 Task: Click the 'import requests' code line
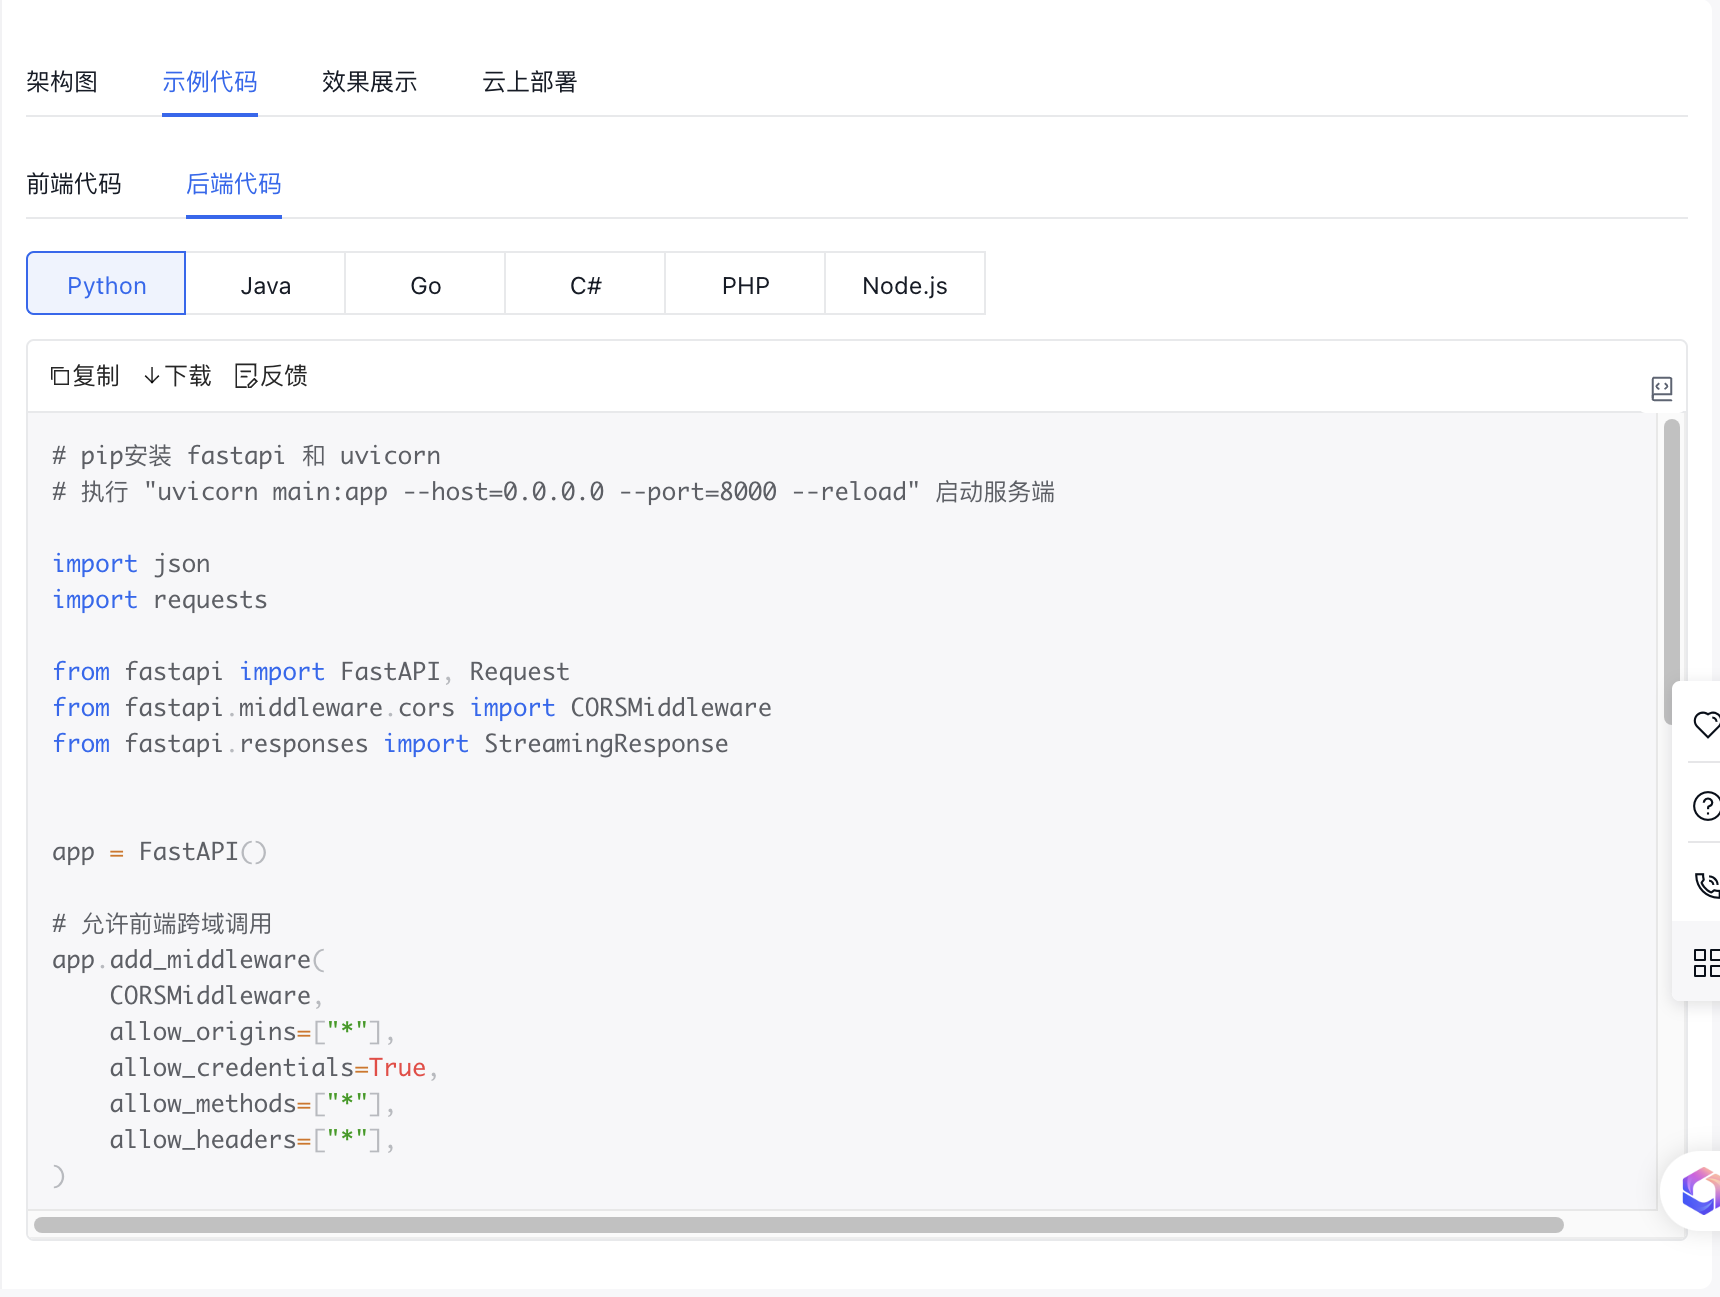(x=160, y=600)
